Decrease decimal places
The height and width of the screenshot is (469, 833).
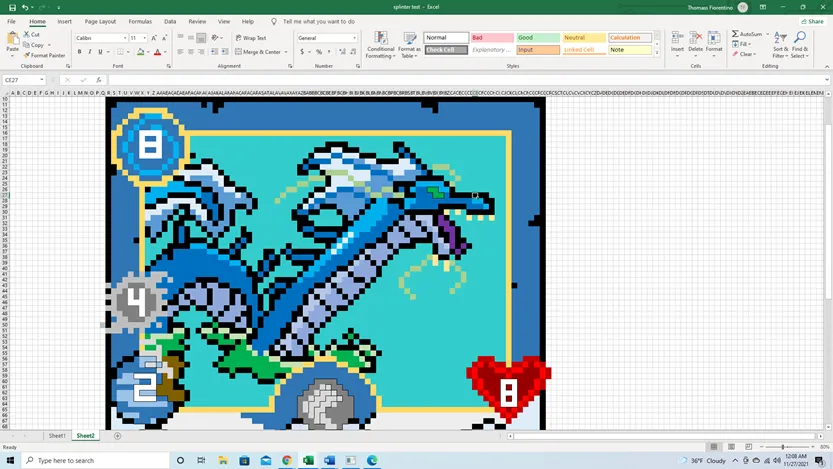354,52
